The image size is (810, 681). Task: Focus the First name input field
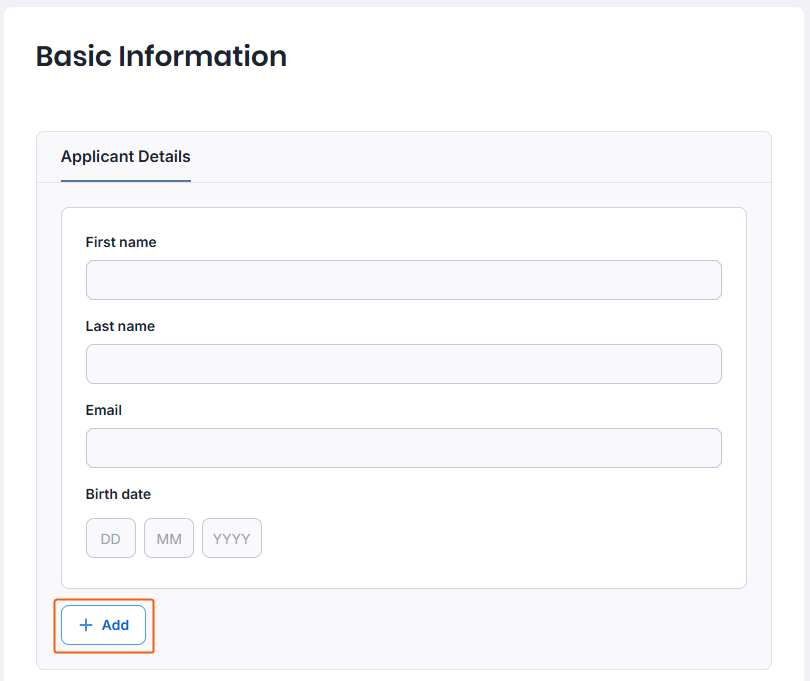(403, 280)
